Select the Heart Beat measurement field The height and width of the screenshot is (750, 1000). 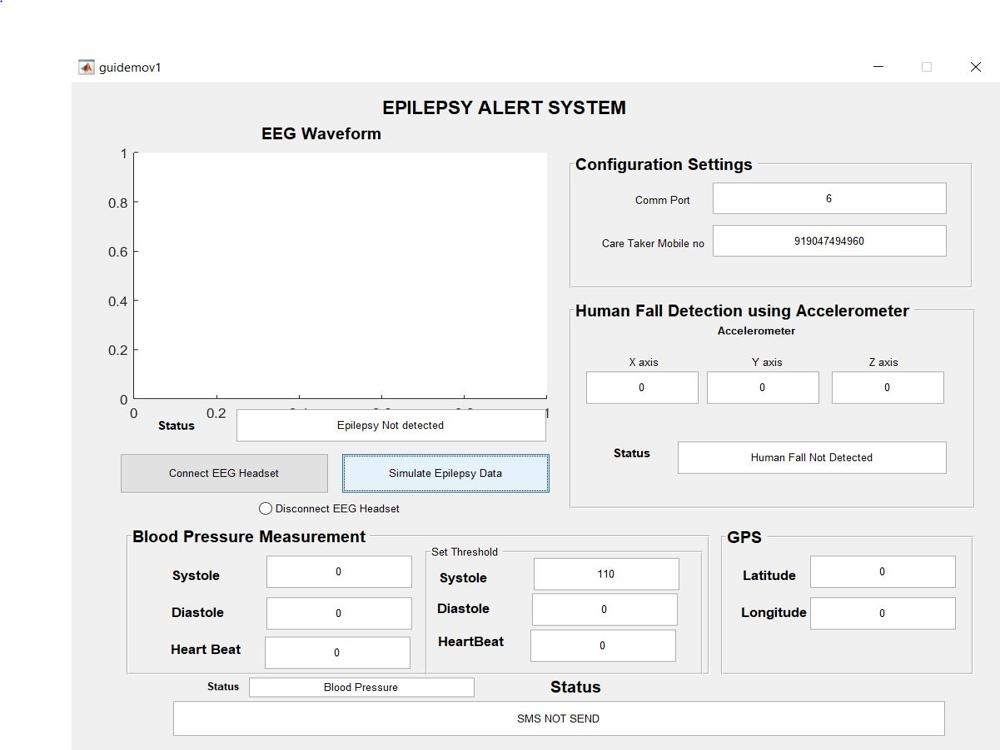click(x=337, y=652)
